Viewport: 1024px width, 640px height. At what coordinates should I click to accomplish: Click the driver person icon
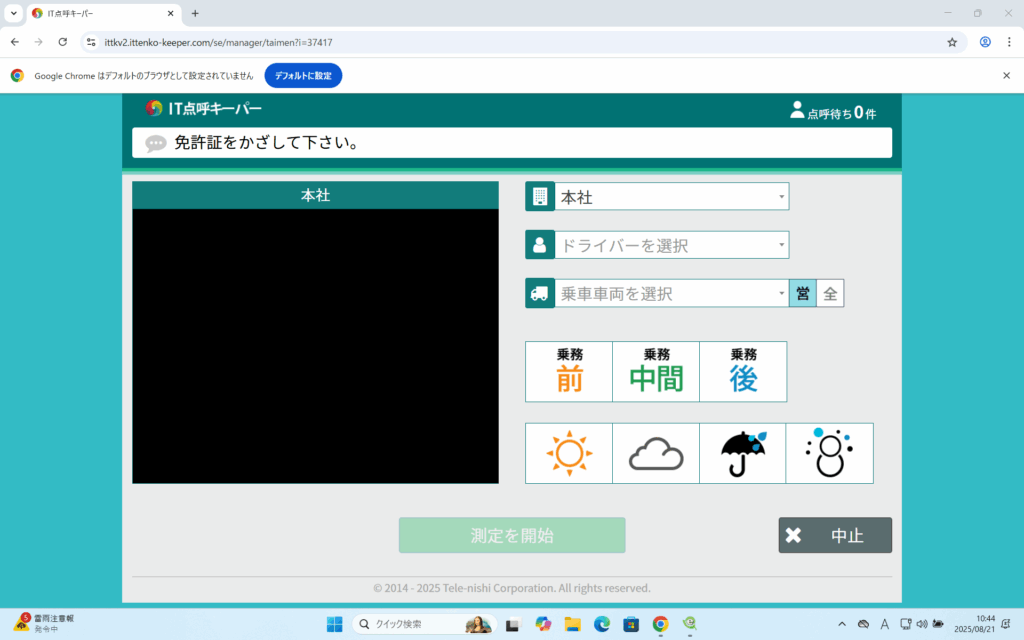coord(540,245)
